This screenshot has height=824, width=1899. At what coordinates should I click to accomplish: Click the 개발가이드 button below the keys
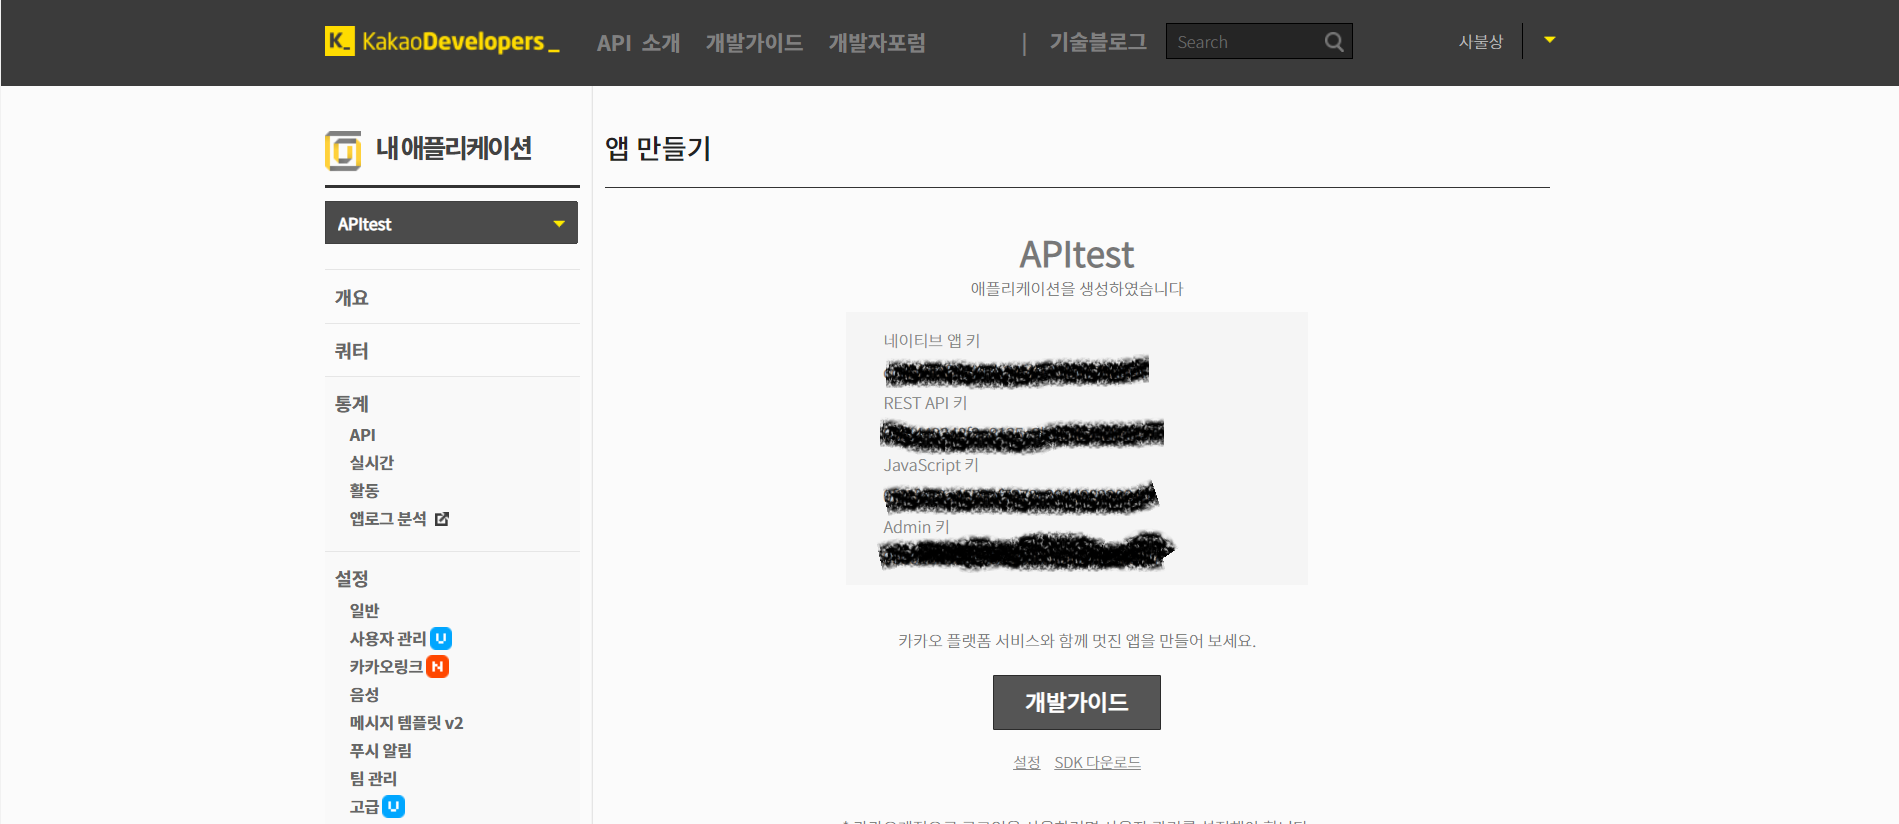(1076, 702)
